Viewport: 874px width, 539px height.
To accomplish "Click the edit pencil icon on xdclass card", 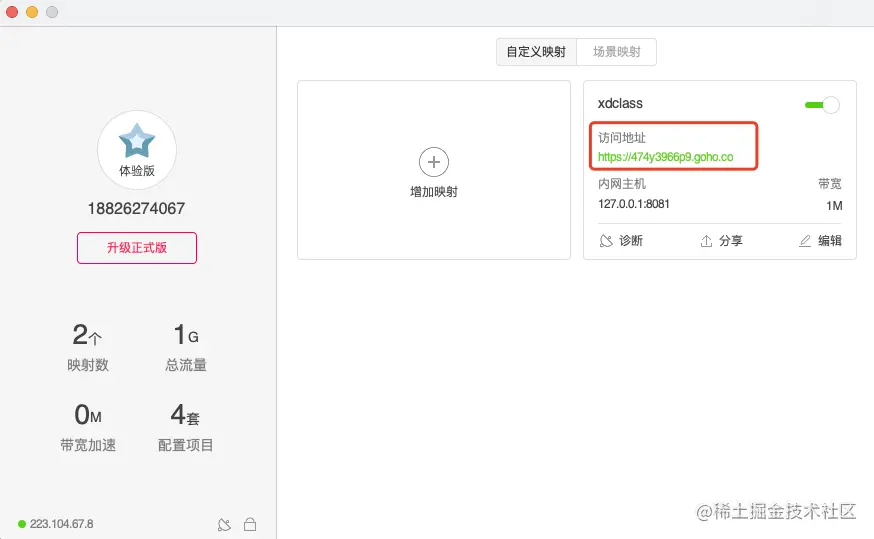I will [806, 241].
